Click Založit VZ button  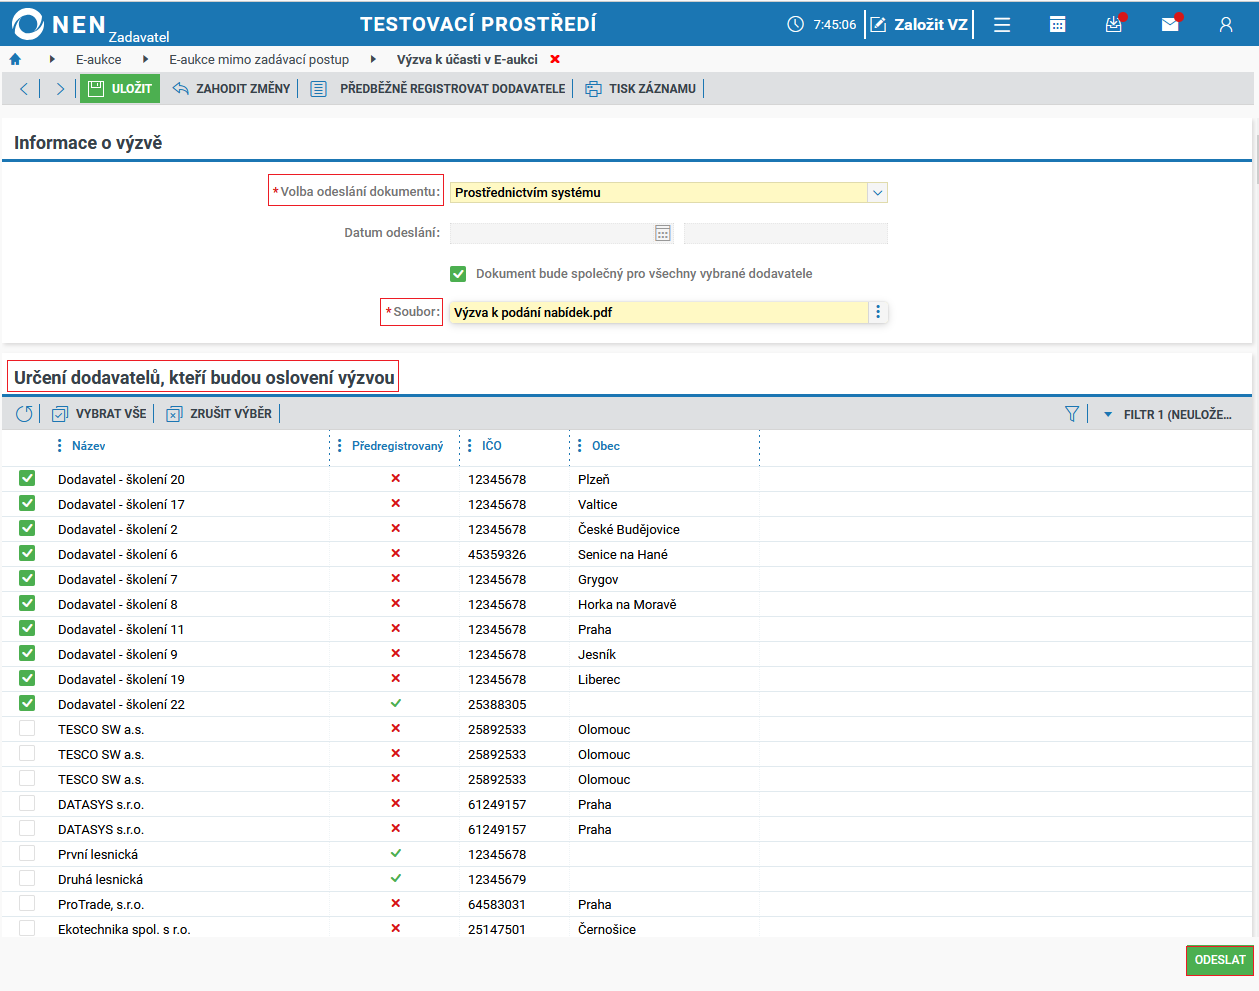pyautogui.click(x=920, y=24)
